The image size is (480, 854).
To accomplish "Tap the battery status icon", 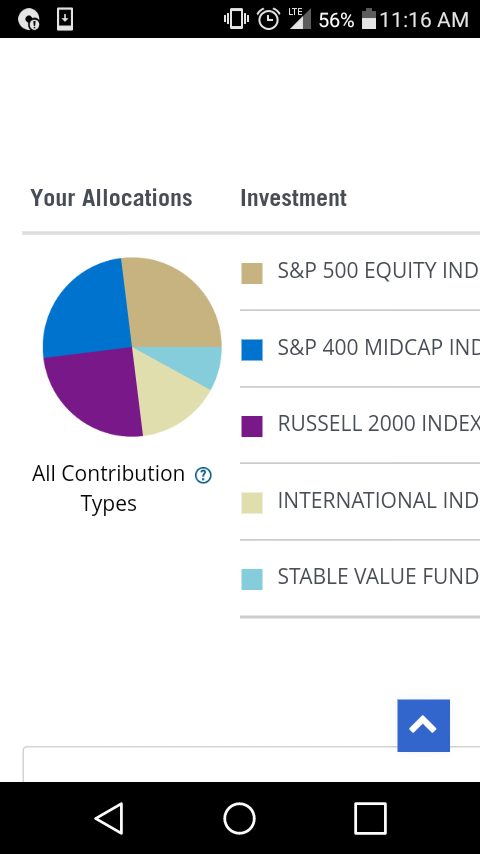I will pyautogui.click(x=369, y=19).
